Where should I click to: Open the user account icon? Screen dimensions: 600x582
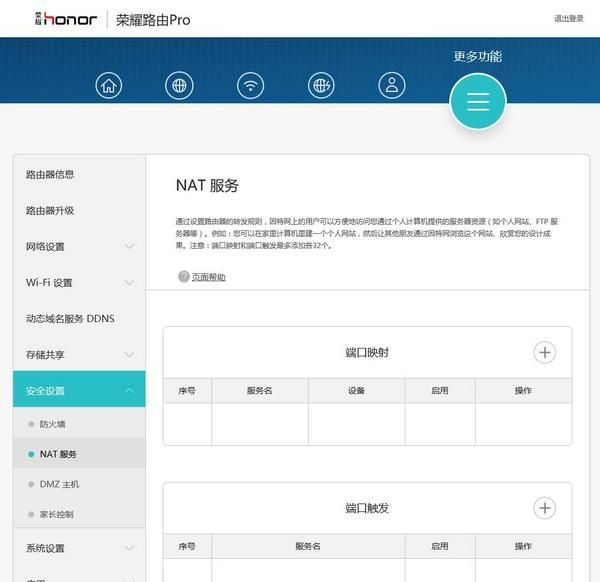pyautogui.click(x=391, y=85)
